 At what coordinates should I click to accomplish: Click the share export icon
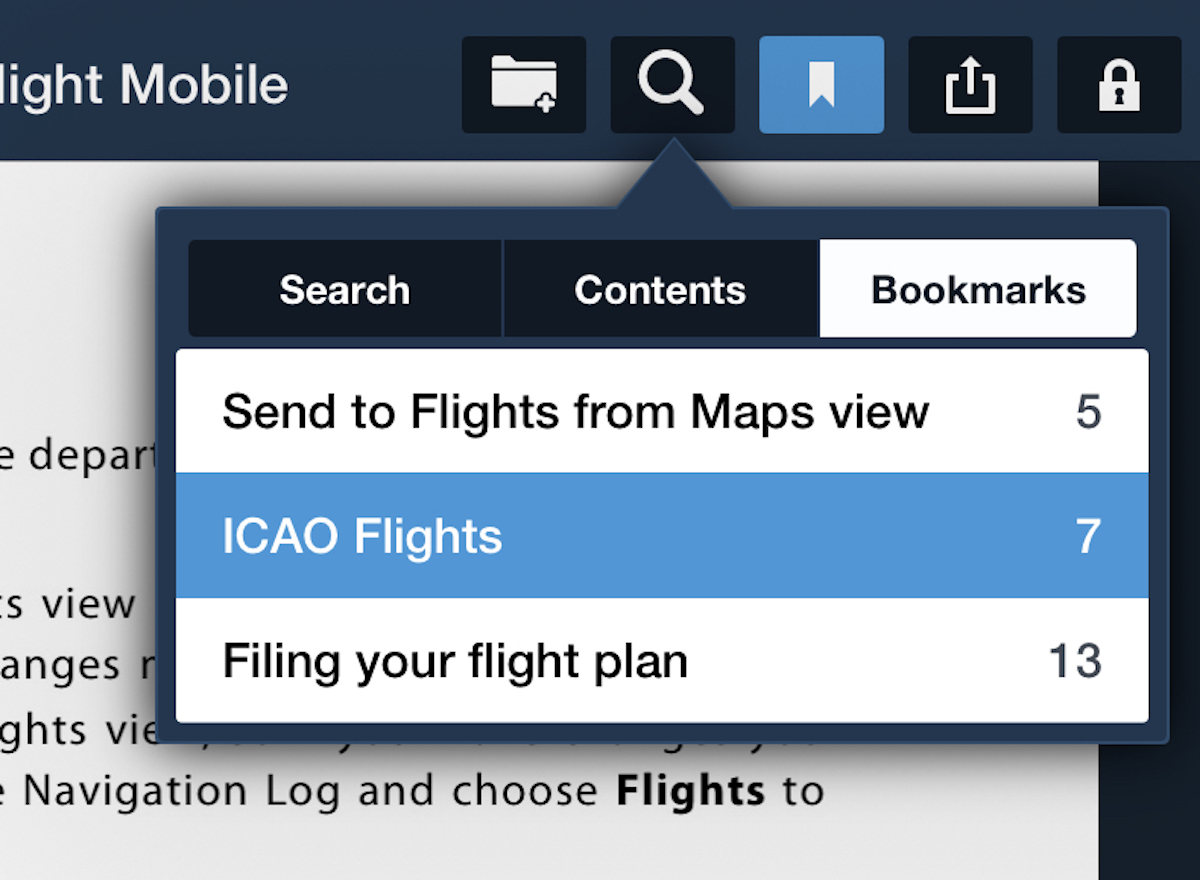970,85
